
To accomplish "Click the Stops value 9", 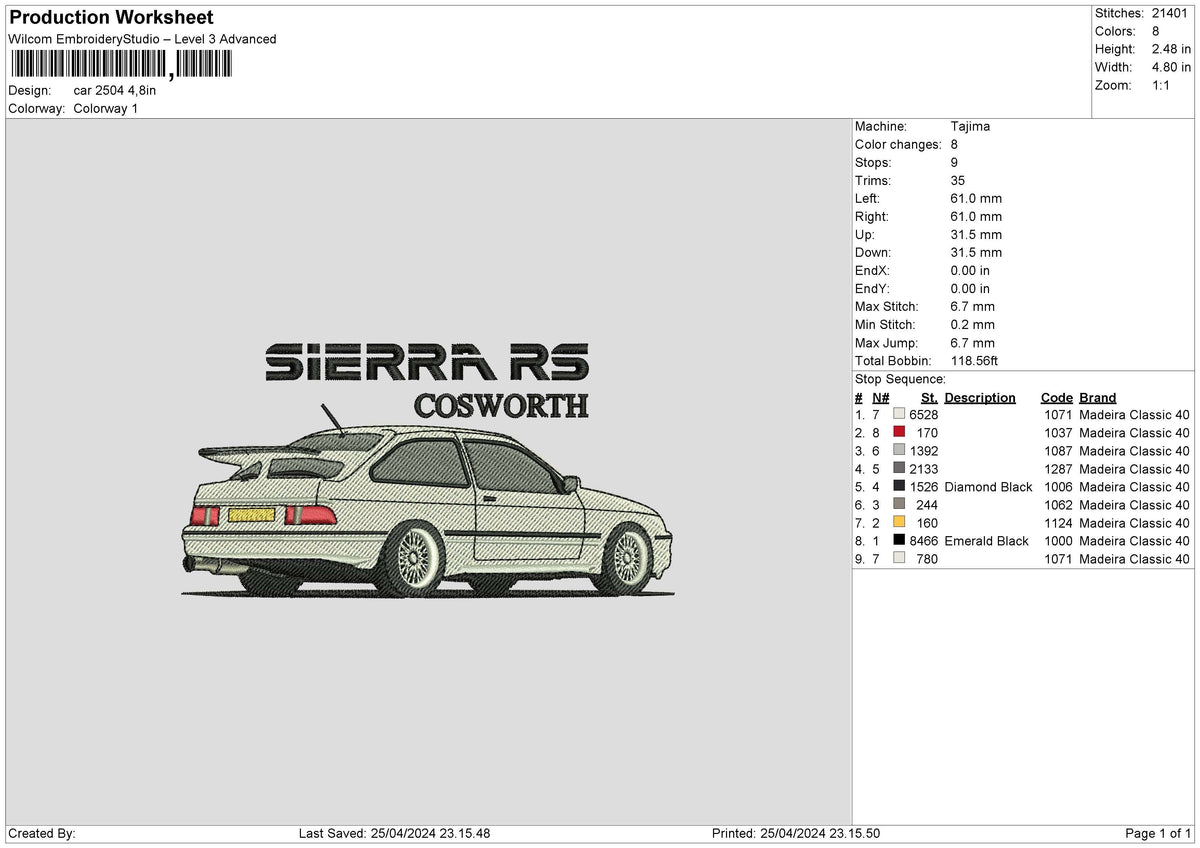I will click(954, 163).
